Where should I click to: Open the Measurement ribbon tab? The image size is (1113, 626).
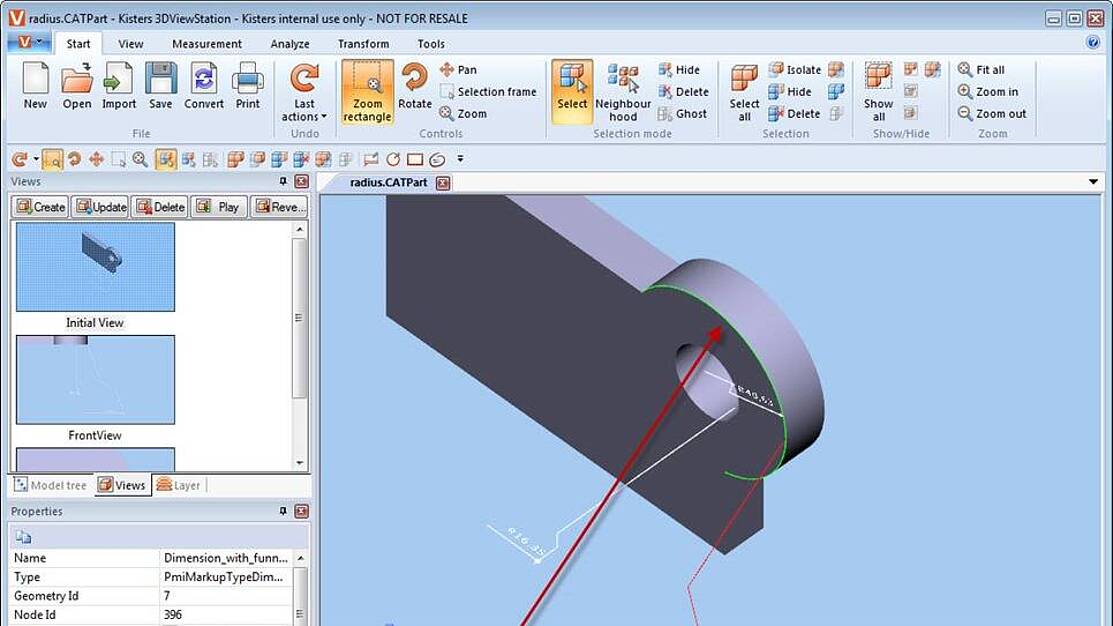click(x=207, y=43)
